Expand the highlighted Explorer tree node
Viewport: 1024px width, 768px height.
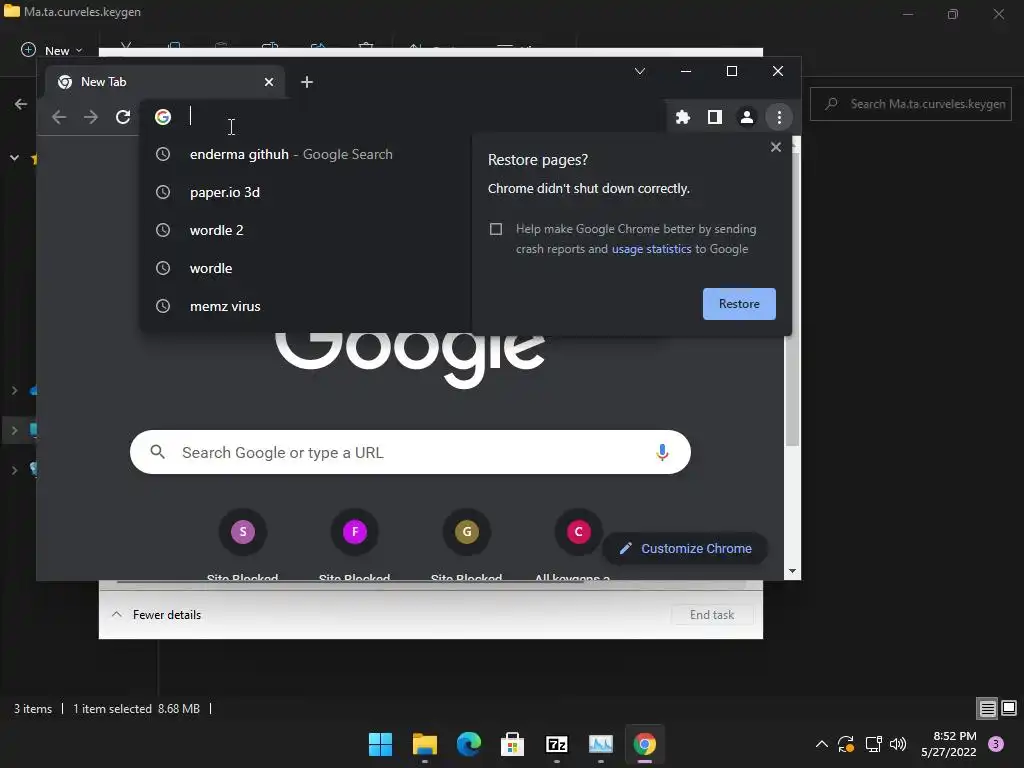coord(14,430)
